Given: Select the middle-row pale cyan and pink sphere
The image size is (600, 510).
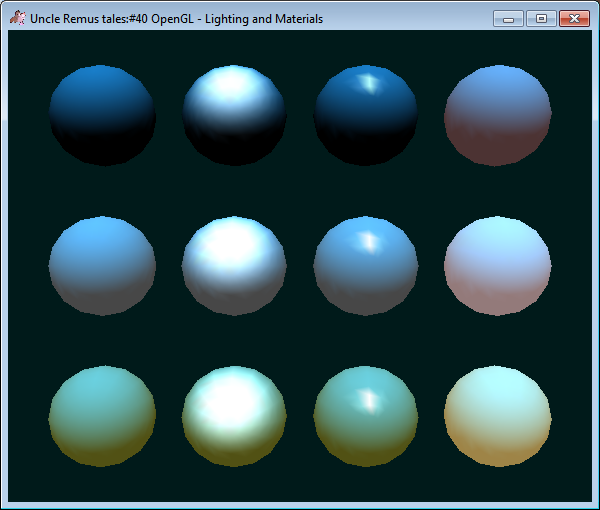Looking at the screenshot, I should (x=498, y=265).
